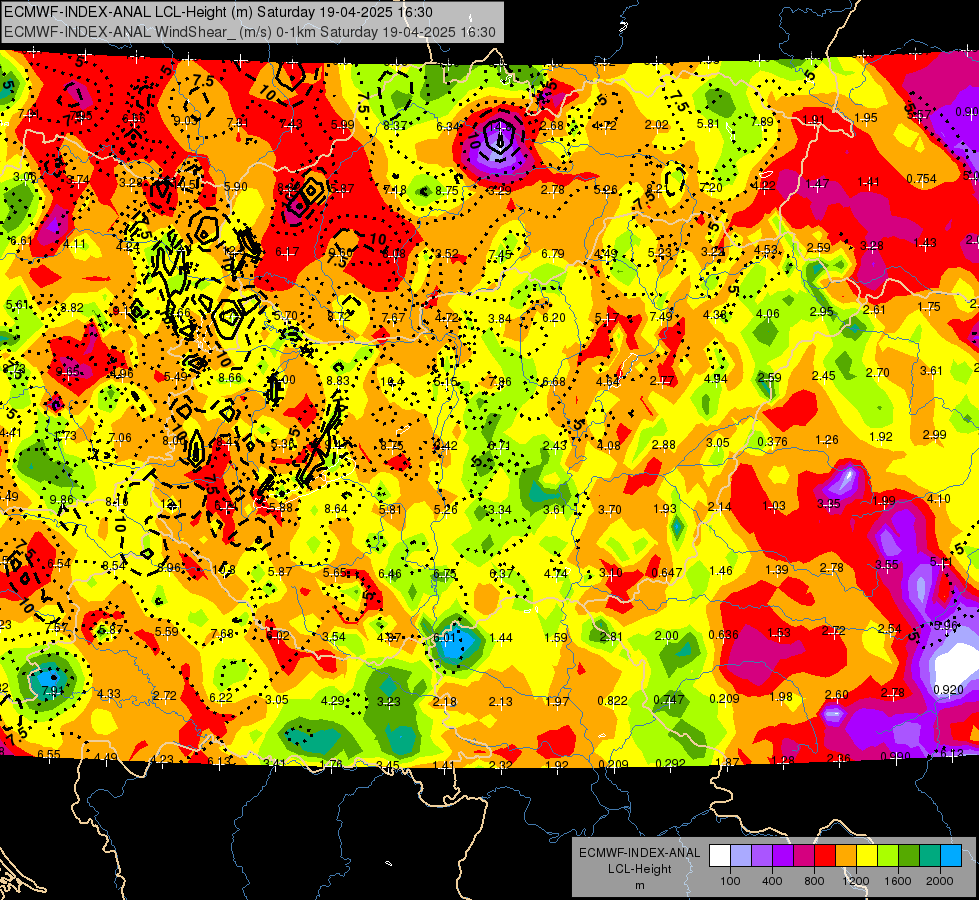This screenshot has width=979, height=900.
Task: Click the sky-blue legend swatch above 2000
Action: (x=952, y=856)
